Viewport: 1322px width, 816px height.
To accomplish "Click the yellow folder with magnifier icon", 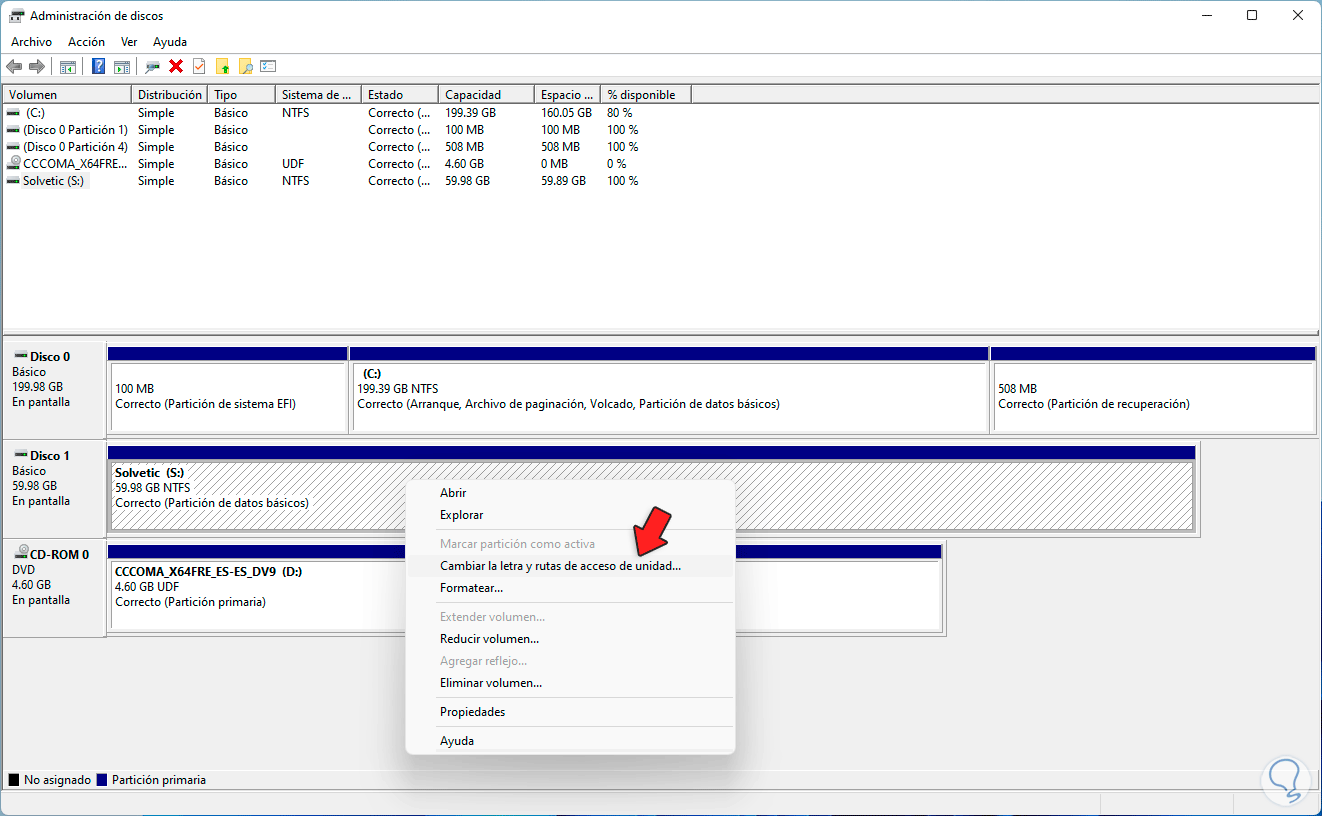I will pos(245,67).
